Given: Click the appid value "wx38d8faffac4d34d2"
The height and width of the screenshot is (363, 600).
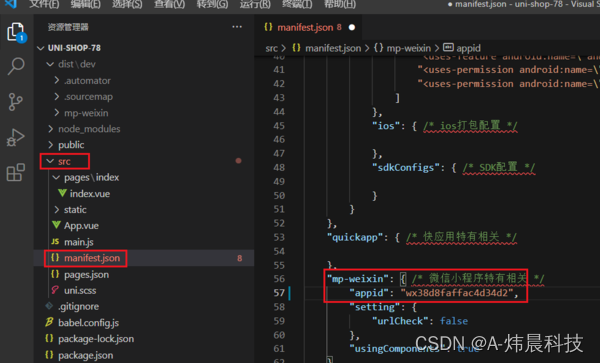Looking at the screenshot, I should click(x=456, y=293).
